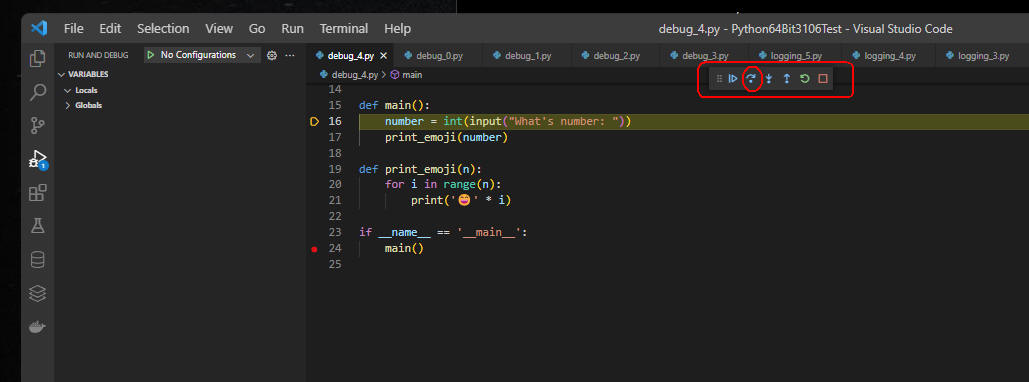Switch to the debug_2.py tab
Screen dimensions: 1029x382
(x=616, y=56)
